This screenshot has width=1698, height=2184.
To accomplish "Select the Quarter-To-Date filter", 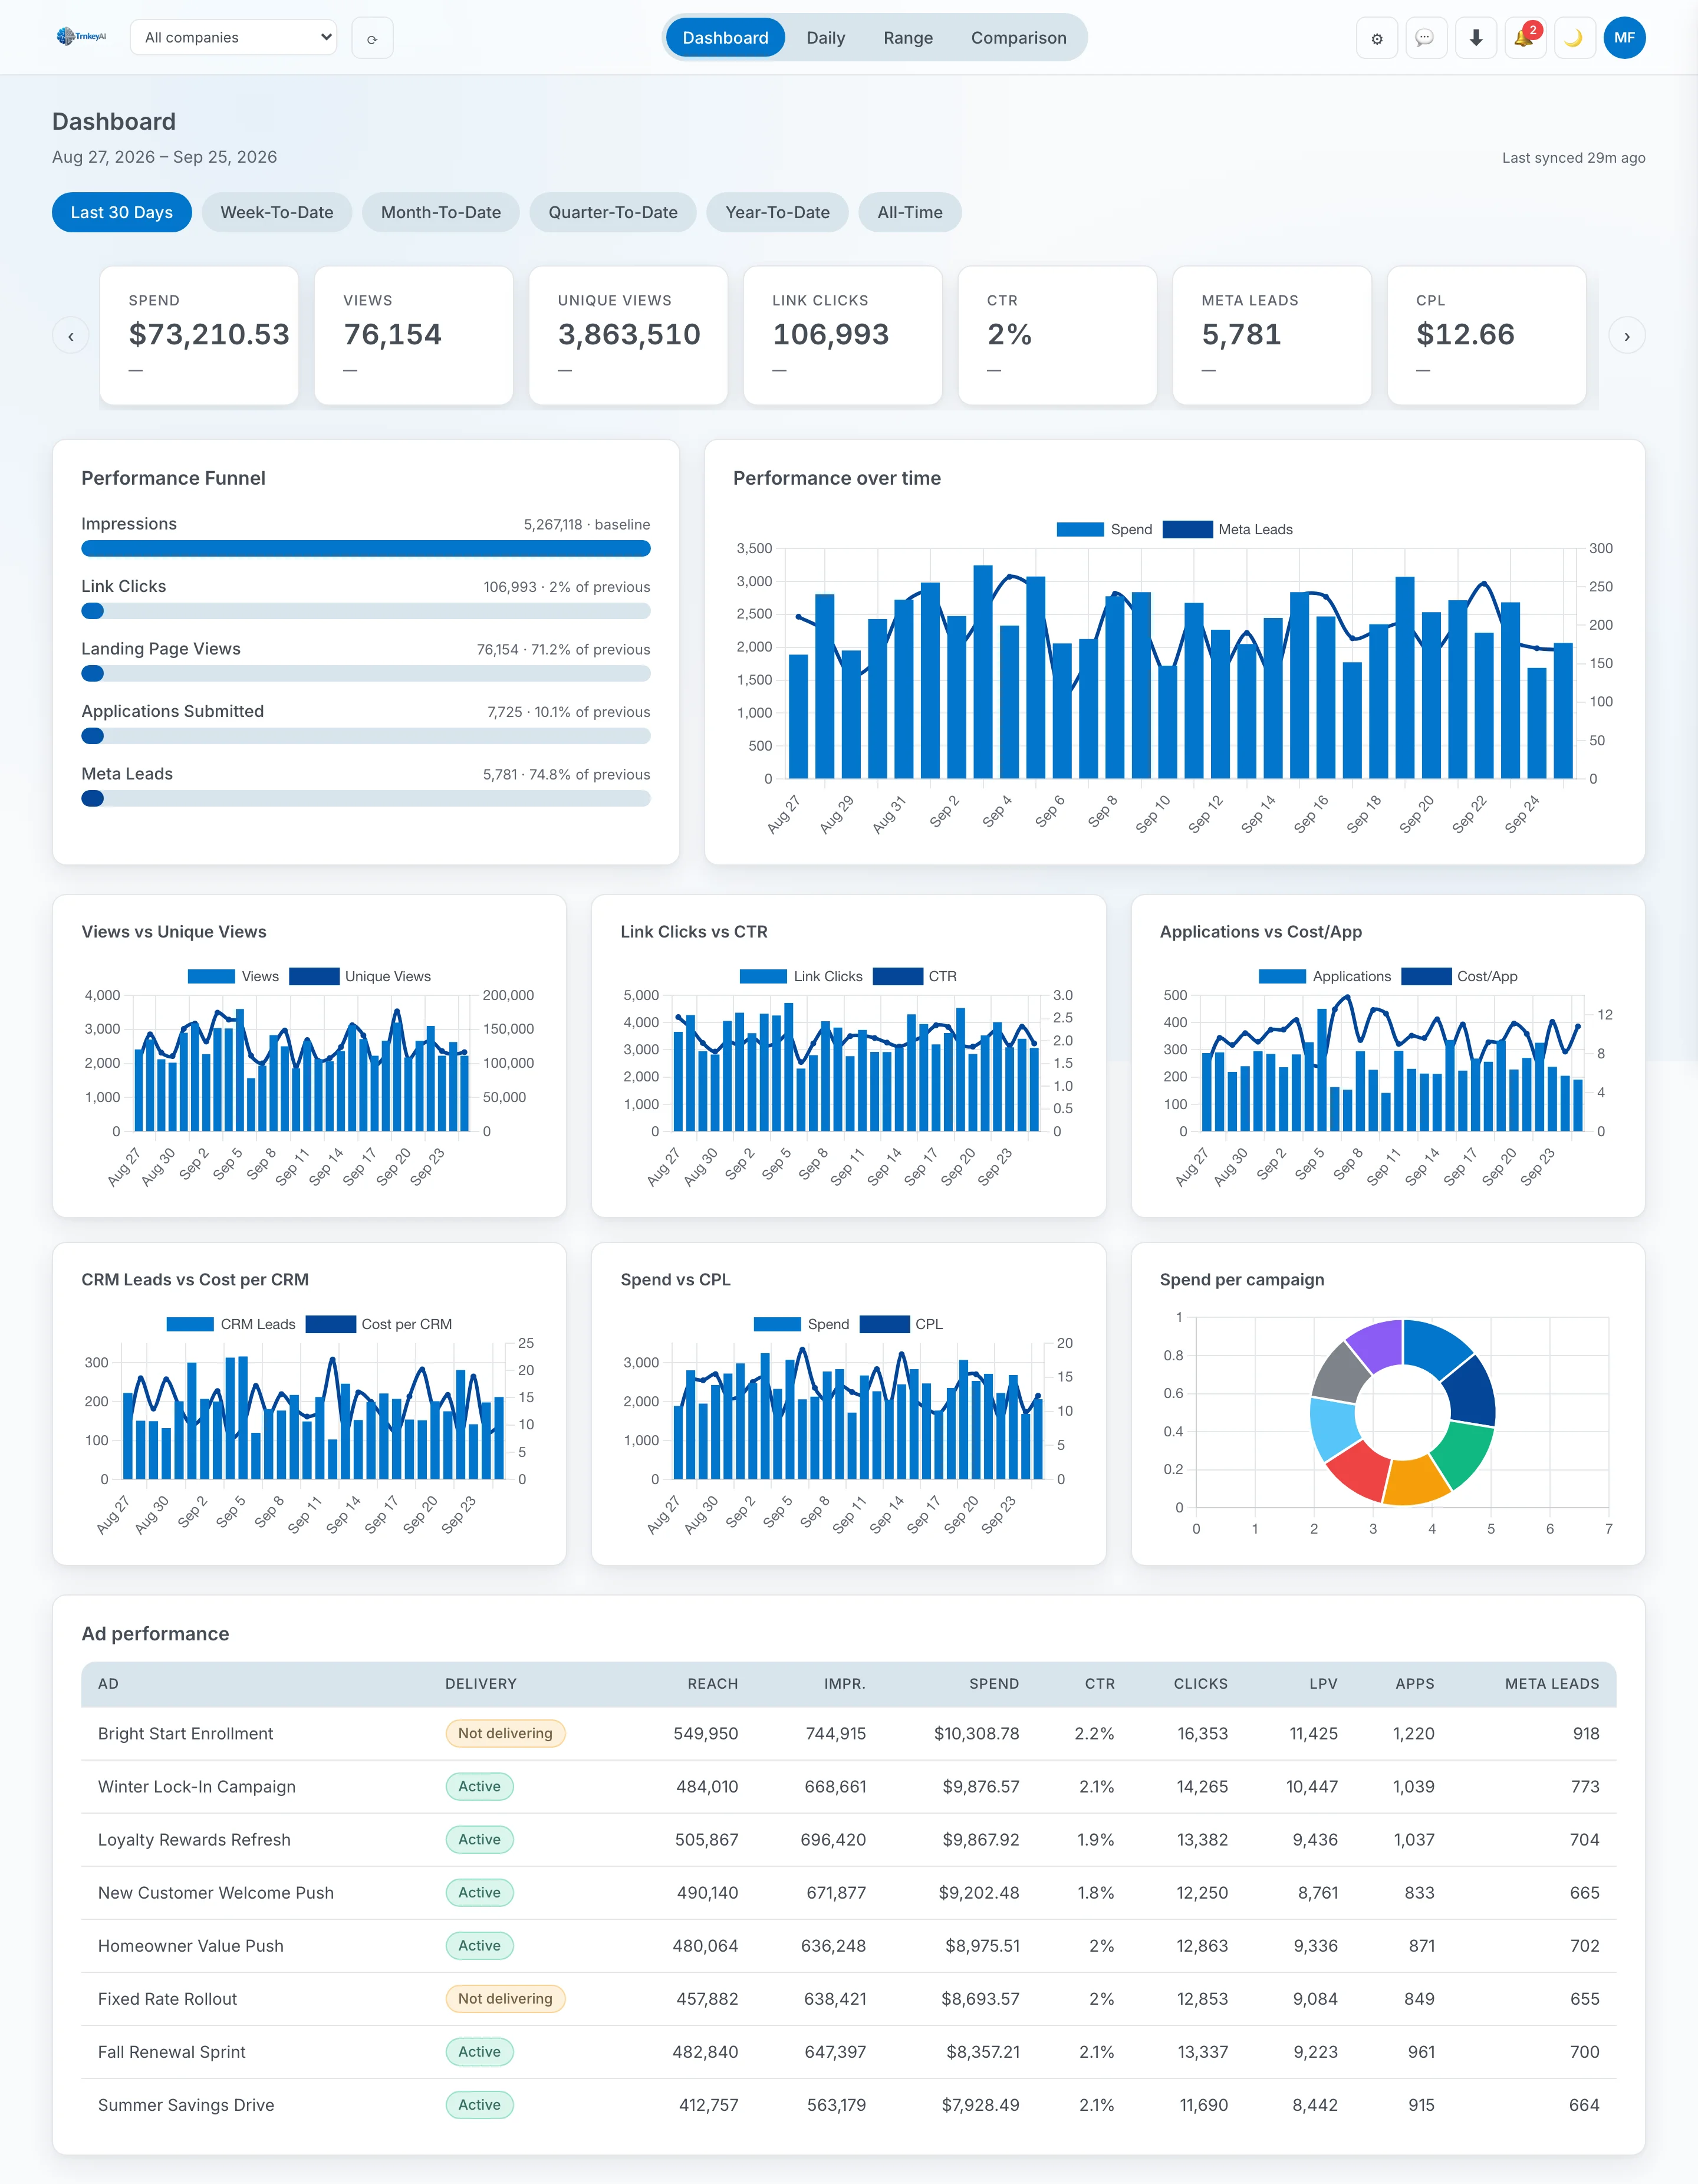I will pos(613,212).
